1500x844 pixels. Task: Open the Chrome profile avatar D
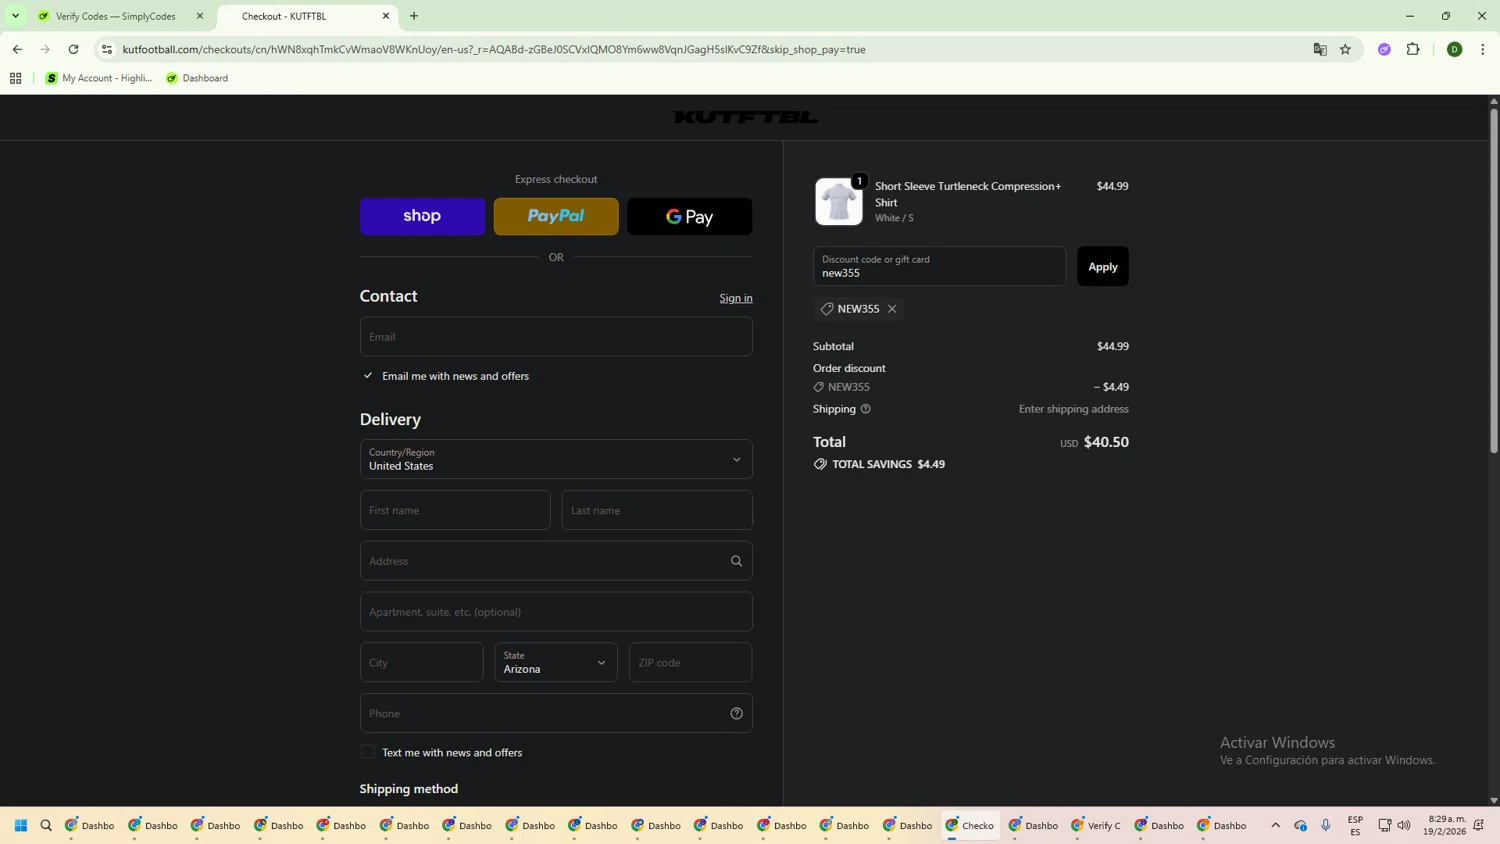(1455, 49)
